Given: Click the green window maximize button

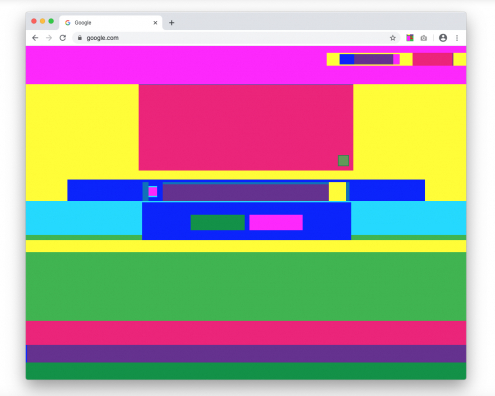Looking at the screenshot, I should (51, 21).
